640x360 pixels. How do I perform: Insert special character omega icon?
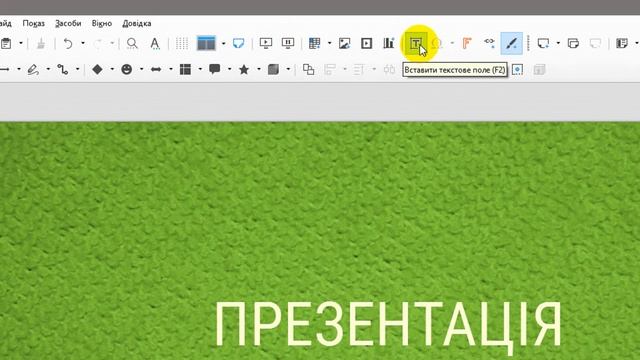(x=438, y=43)
